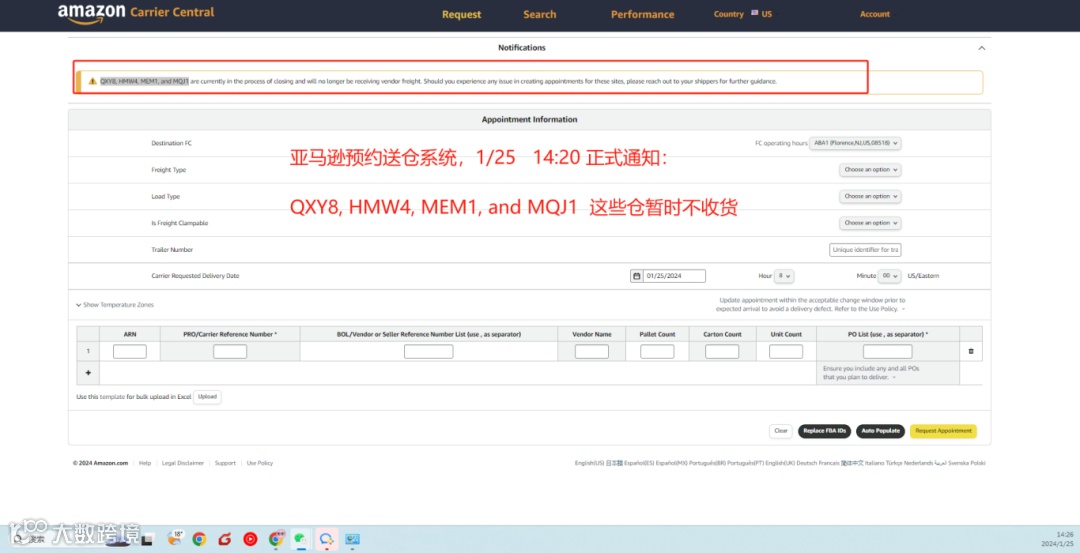Image resolution: width=1080 pixels, height=553 pixels.
Task: Open YouTube Music from the taskbar
Action: pos(250,539)
